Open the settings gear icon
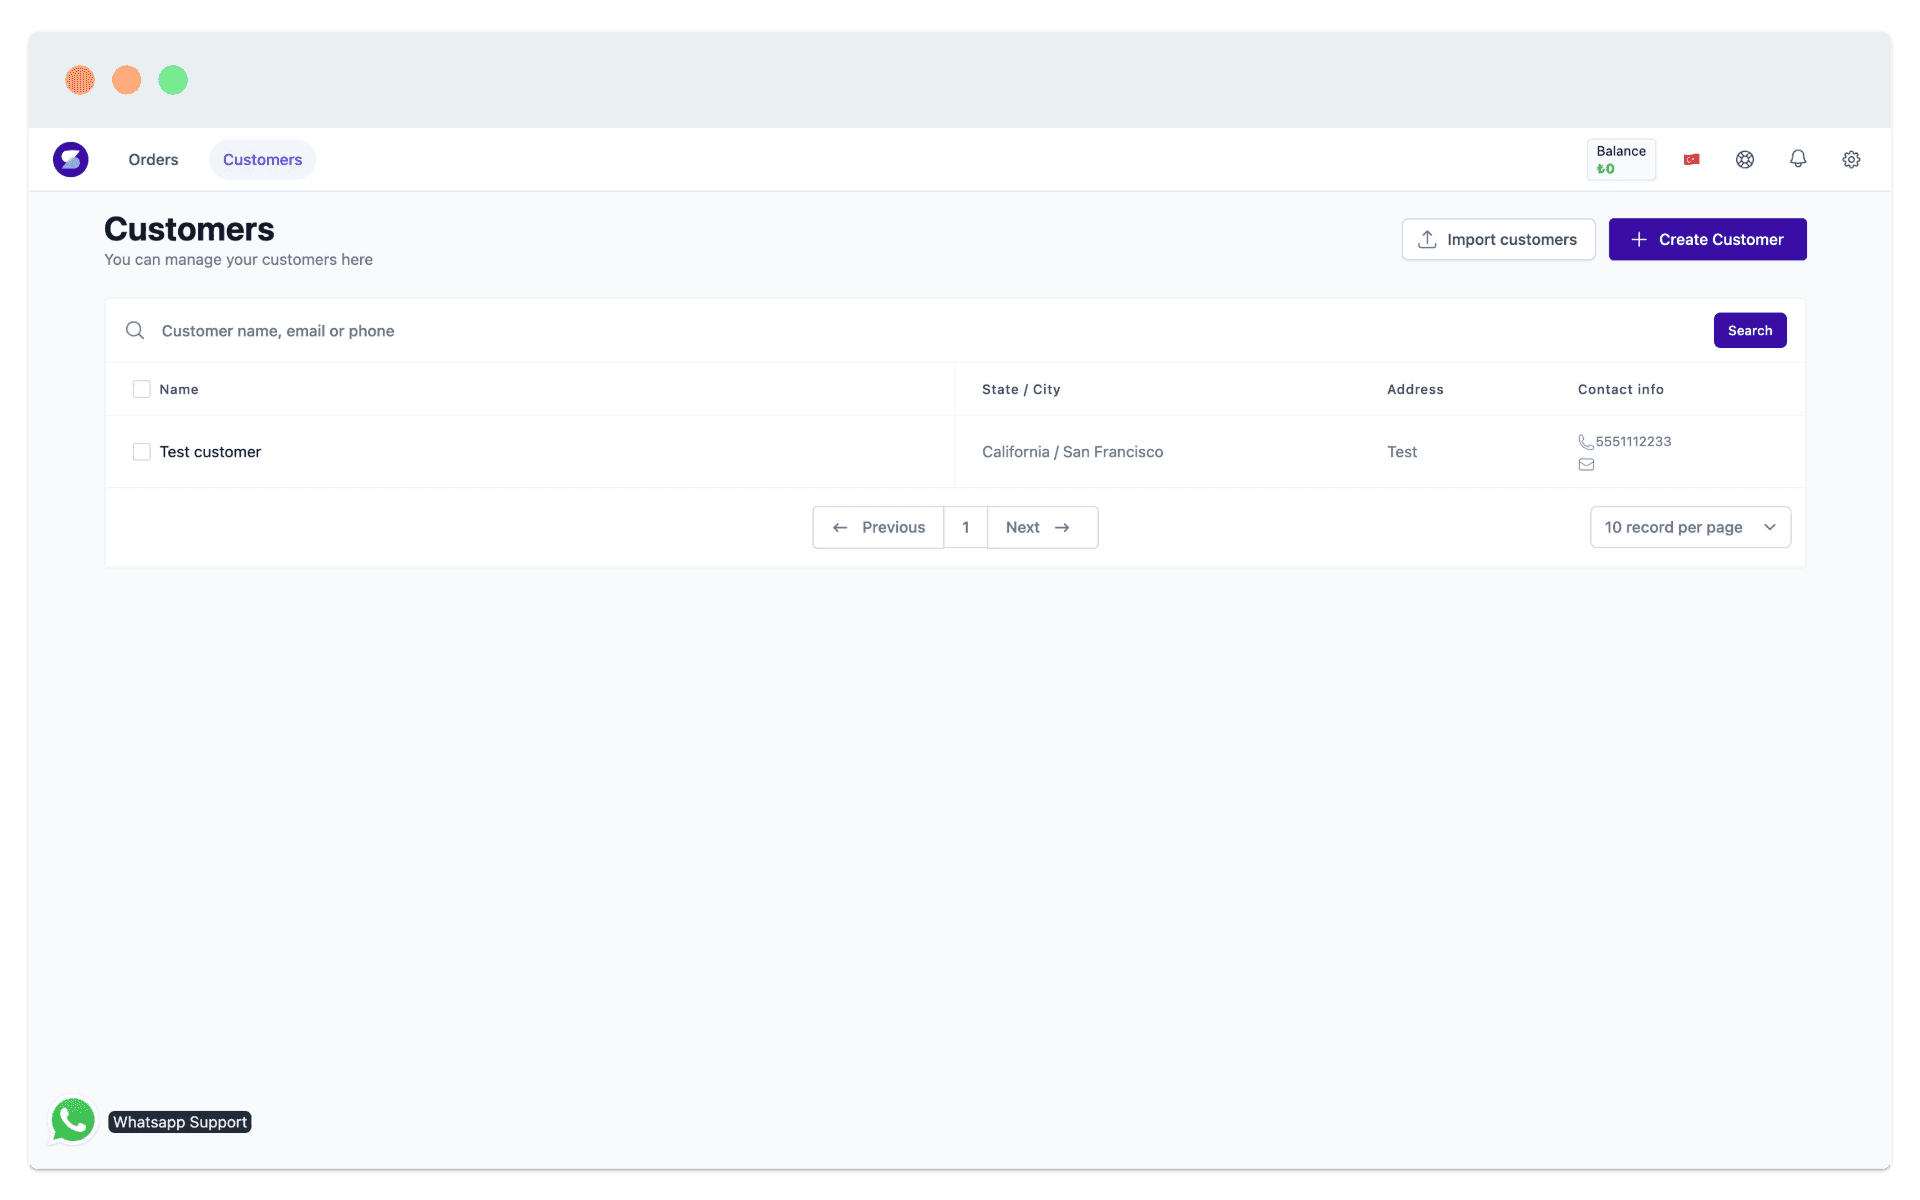The image size is (1920, 1200). [1850, 160]
